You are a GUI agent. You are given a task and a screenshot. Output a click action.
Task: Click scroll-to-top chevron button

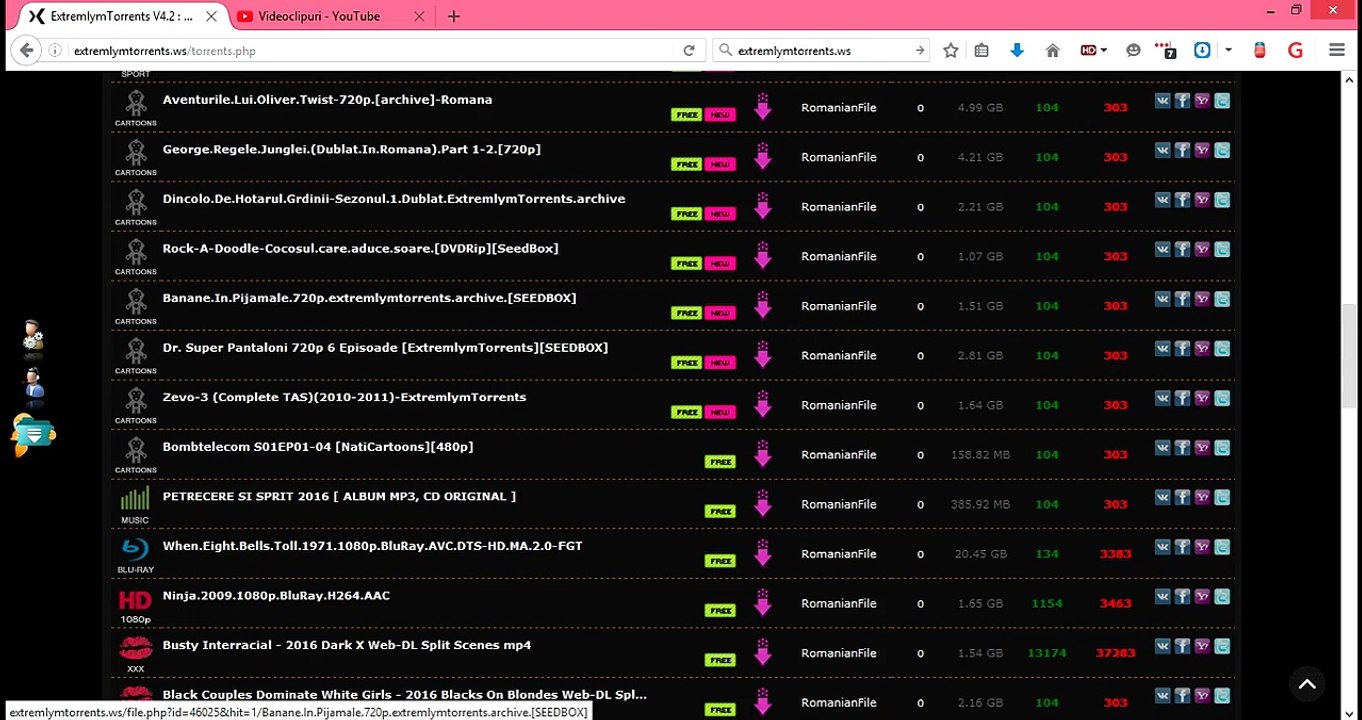(x=1307, y=685)
